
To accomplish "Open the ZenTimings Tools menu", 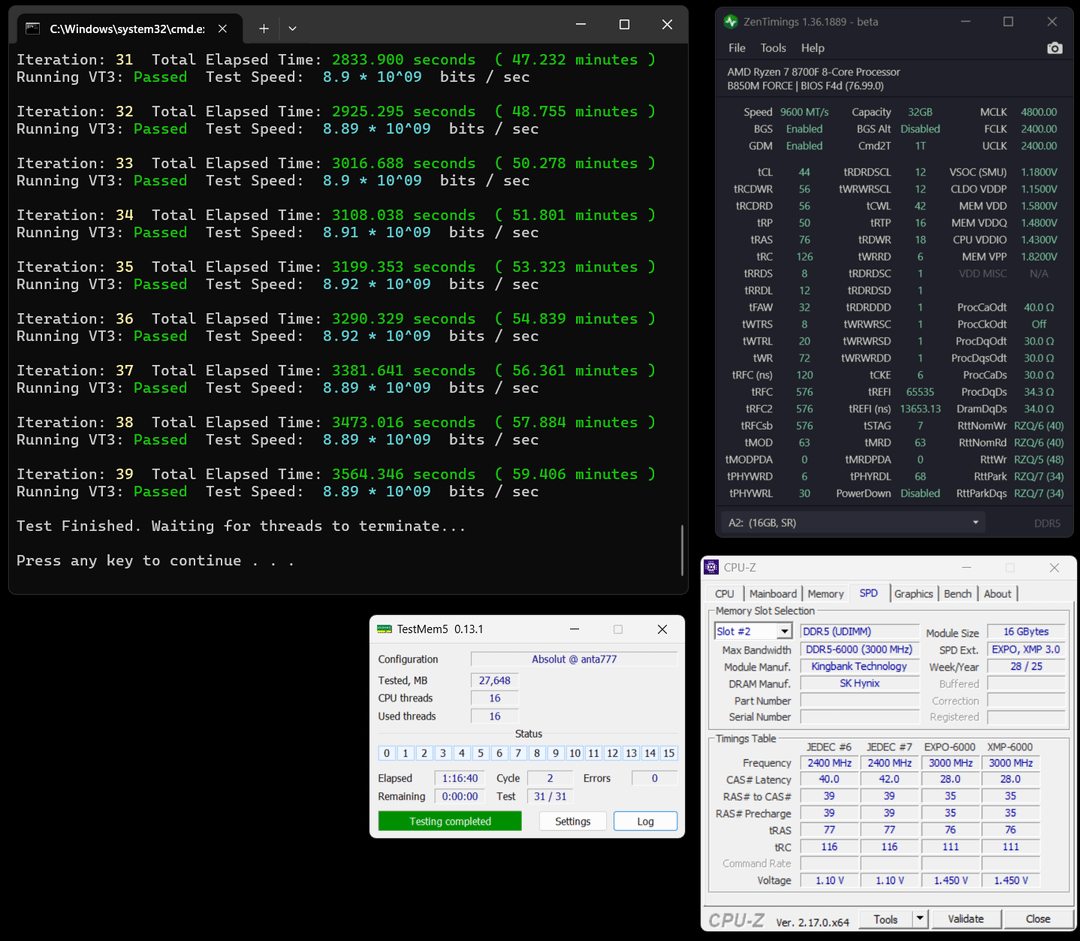I will click(773, 48).
